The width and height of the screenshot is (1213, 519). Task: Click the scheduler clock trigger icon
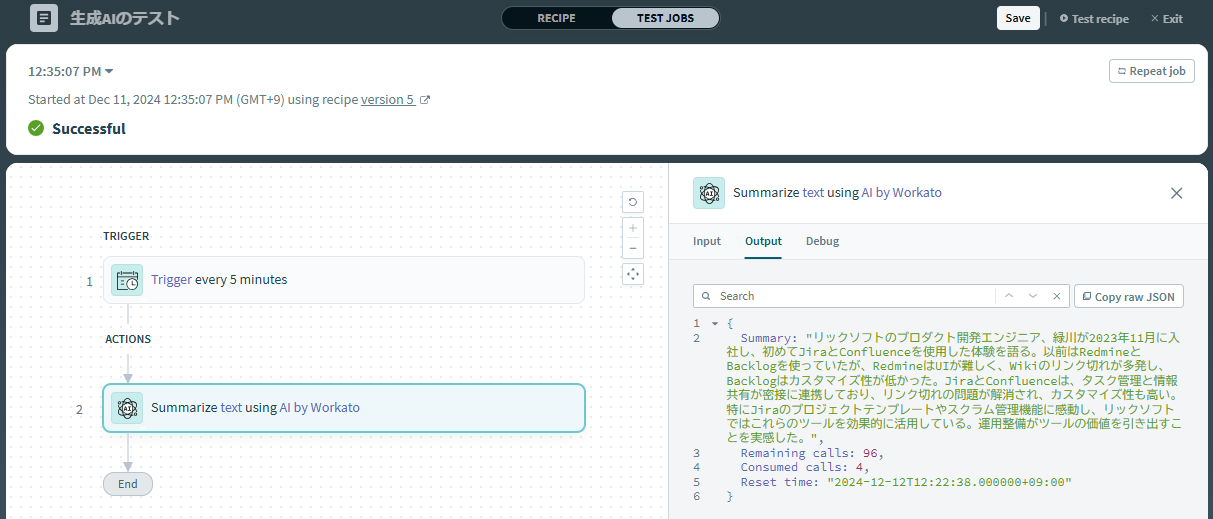[127, 280]
